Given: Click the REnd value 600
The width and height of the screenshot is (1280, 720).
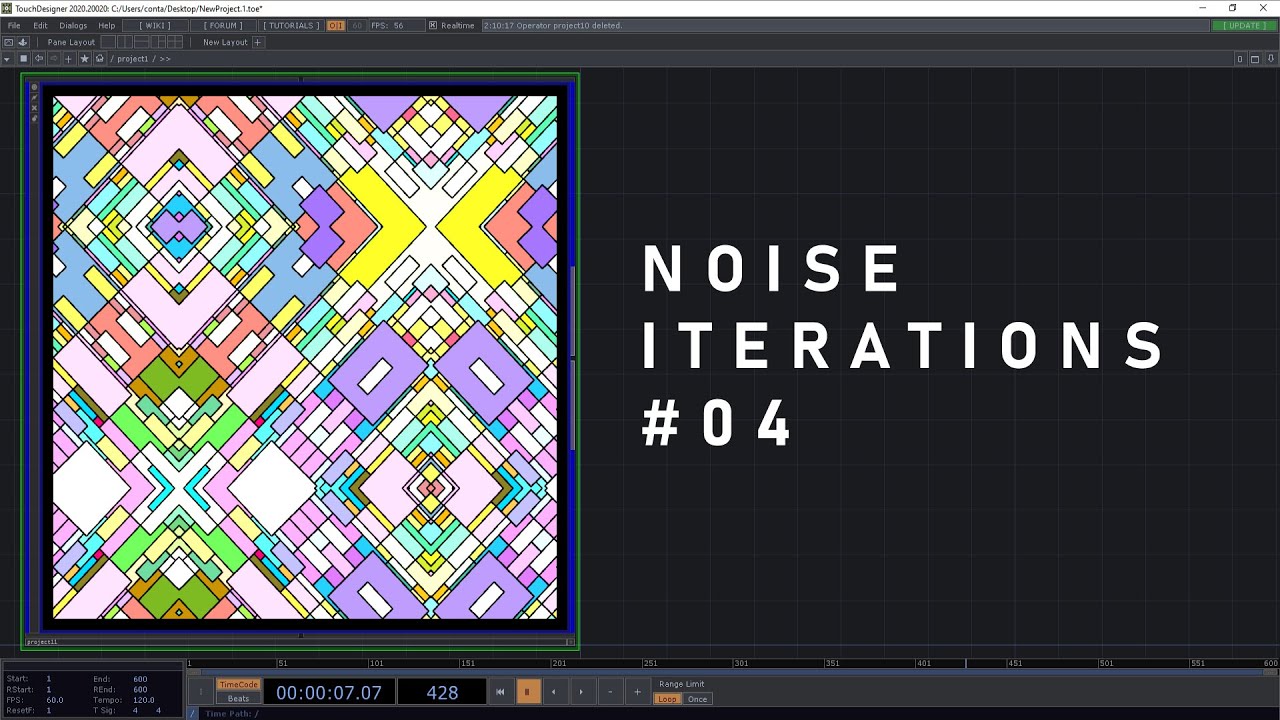Looking at the screenshot, I should (x=140, y=690).
